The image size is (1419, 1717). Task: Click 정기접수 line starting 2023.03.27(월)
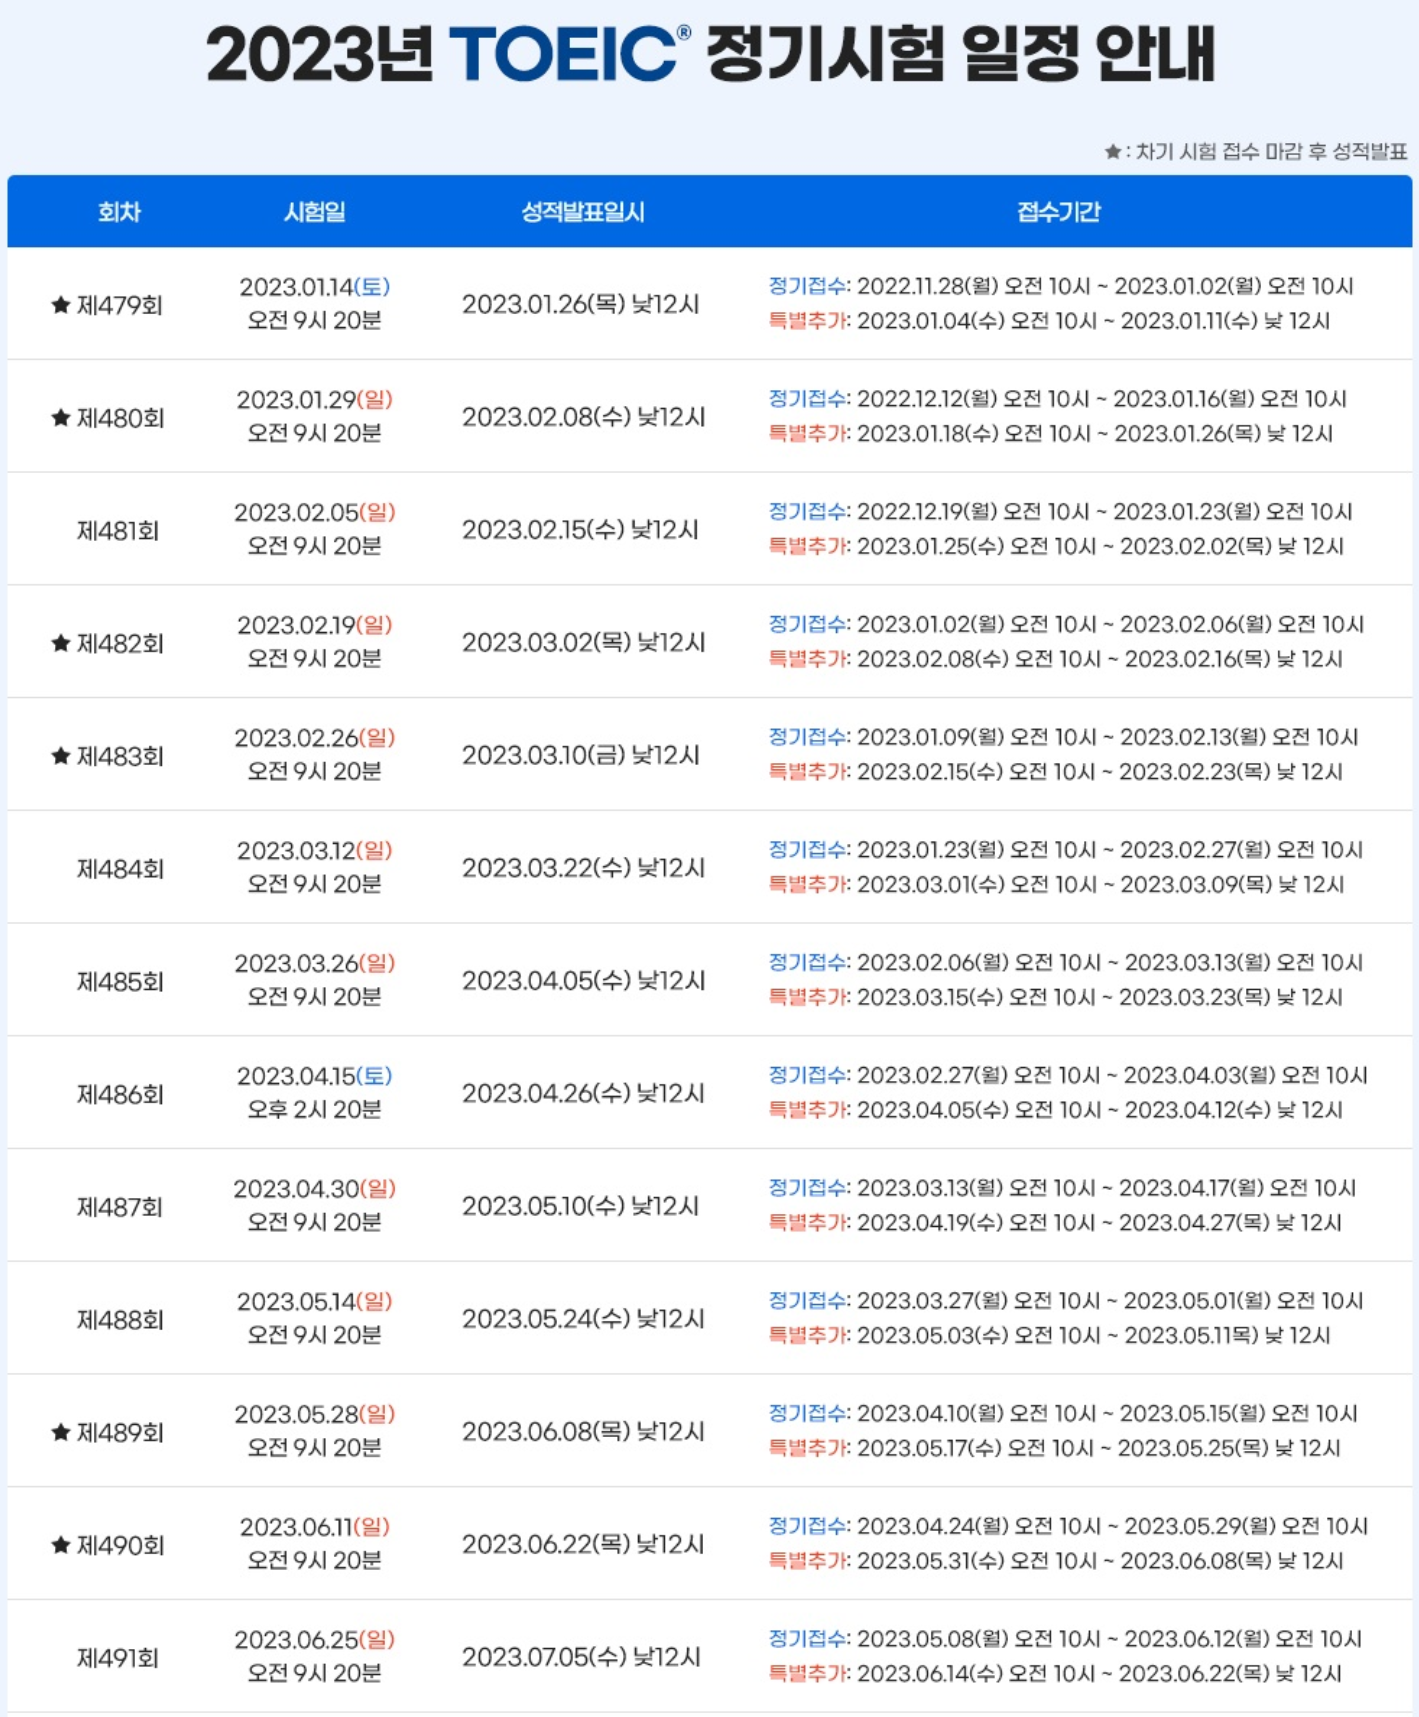click(1066, 1302)
